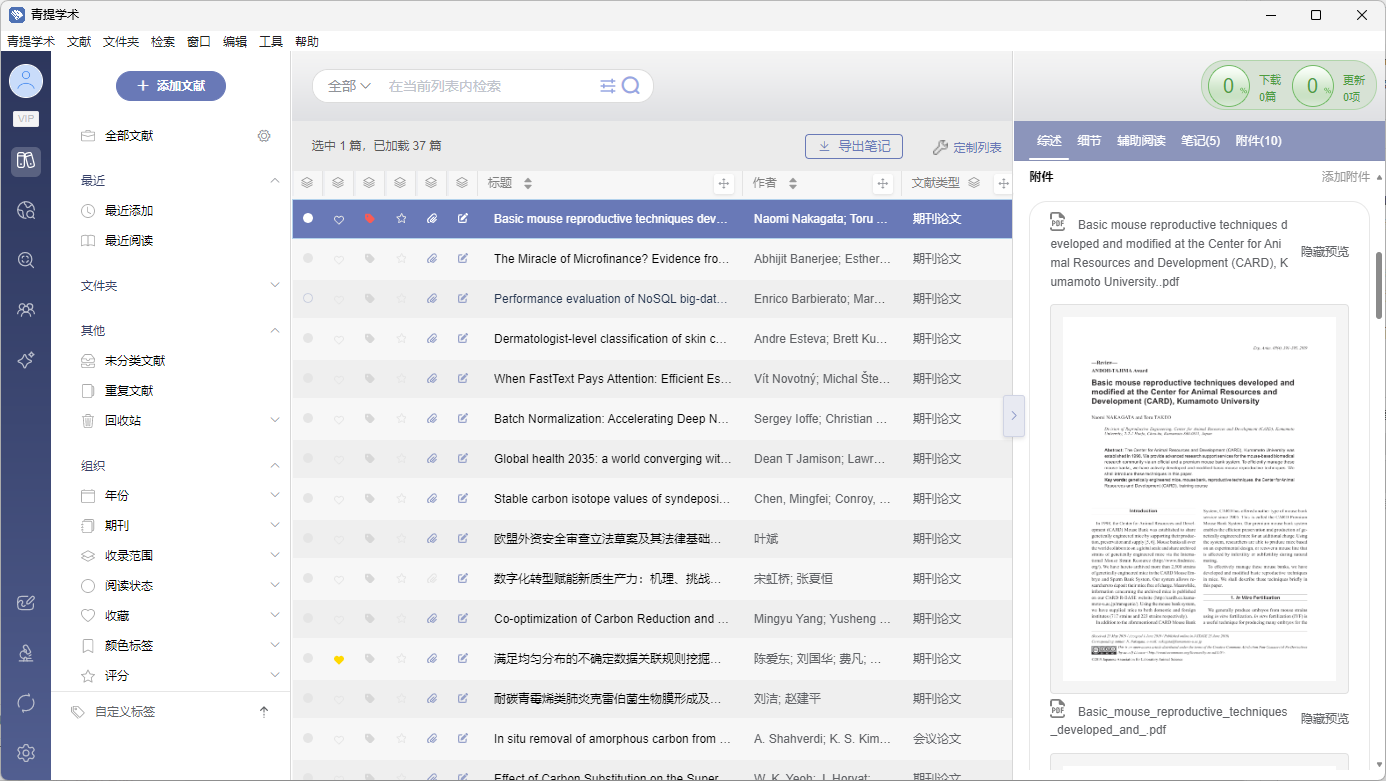Open the 全部 search scope dropdown
1386x781 pixels.
pyautogui.click(x=349, y=86)
